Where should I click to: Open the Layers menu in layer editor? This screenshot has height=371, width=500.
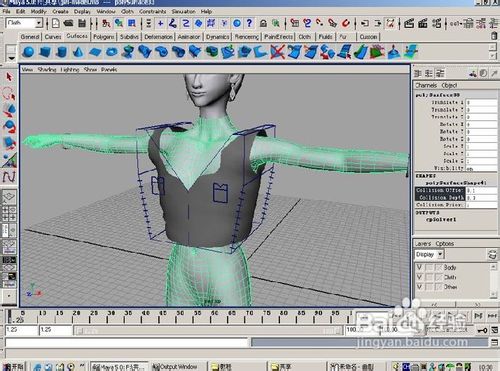(423, 244)
